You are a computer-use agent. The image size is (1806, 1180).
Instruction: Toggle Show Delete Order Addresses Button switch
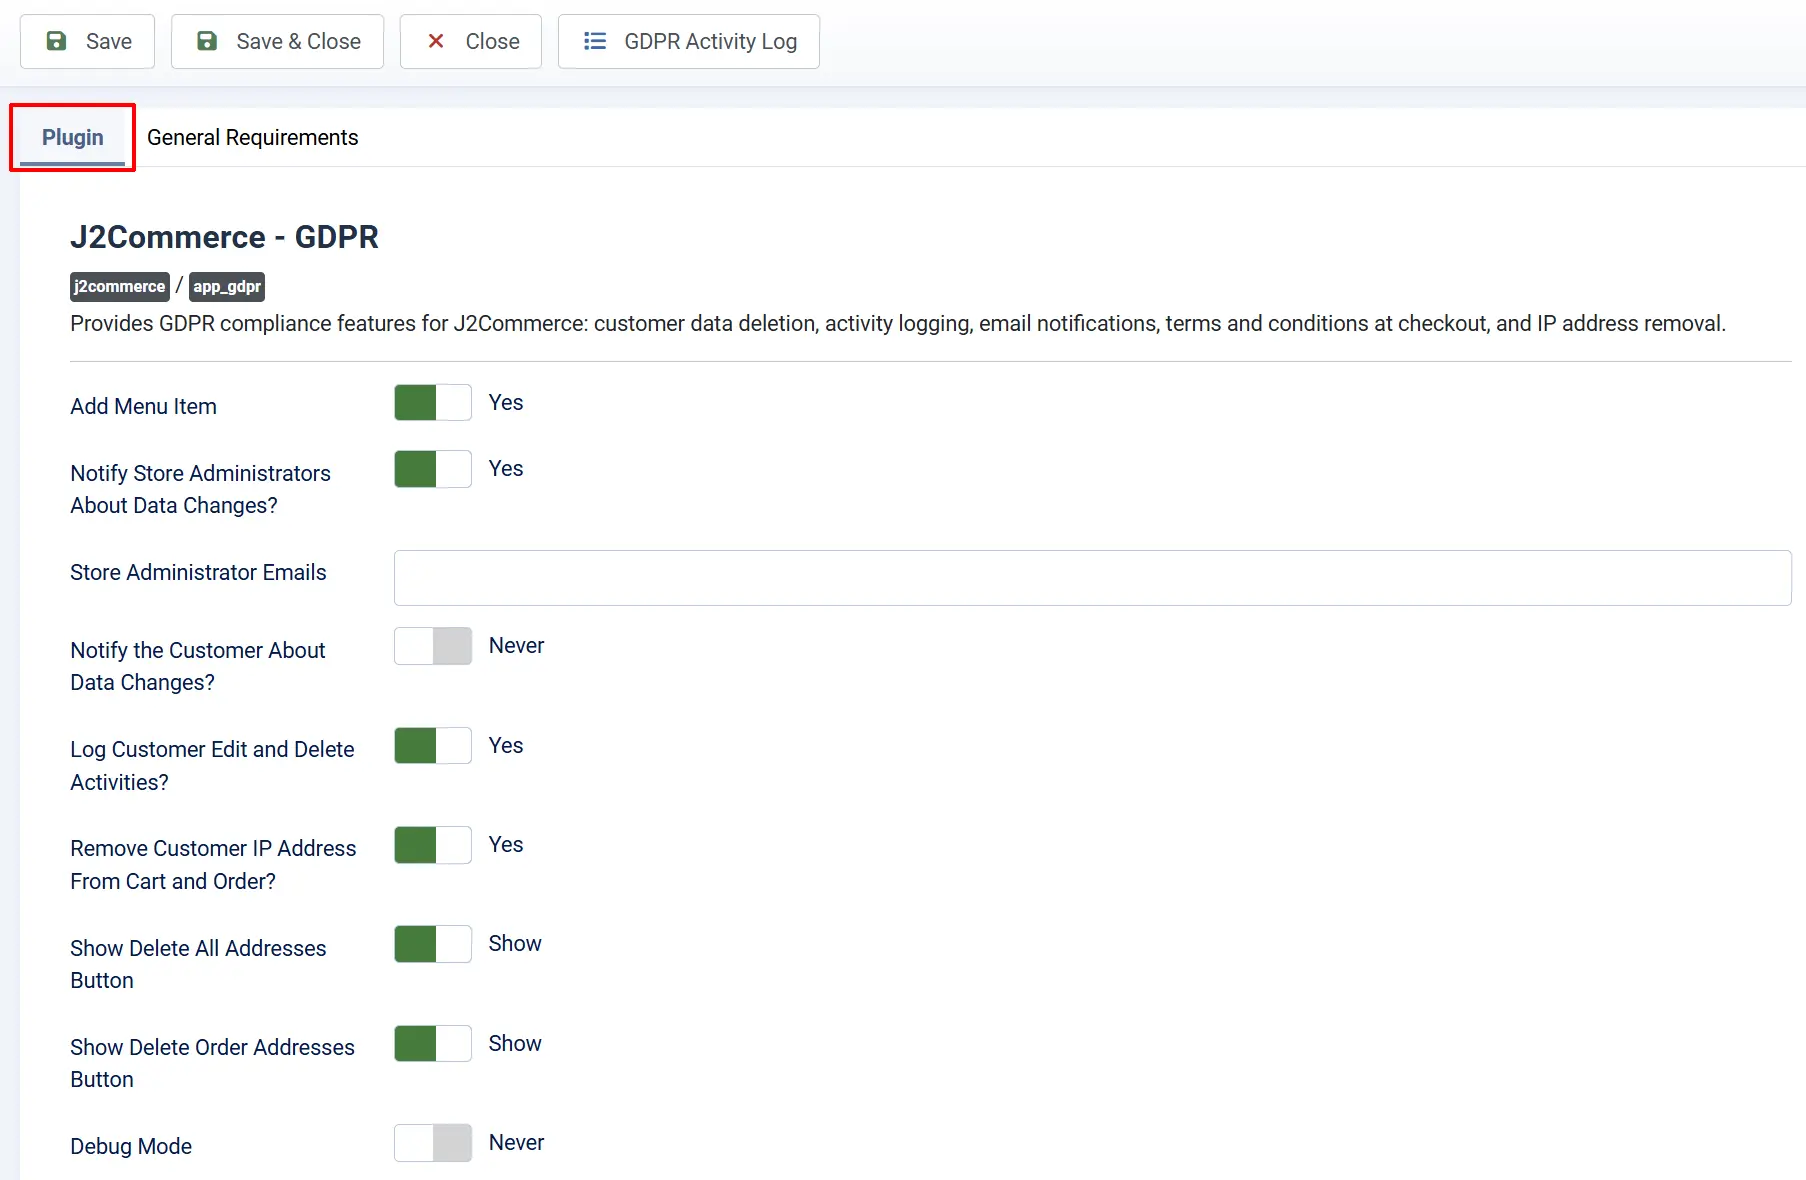pos(433,1044)
